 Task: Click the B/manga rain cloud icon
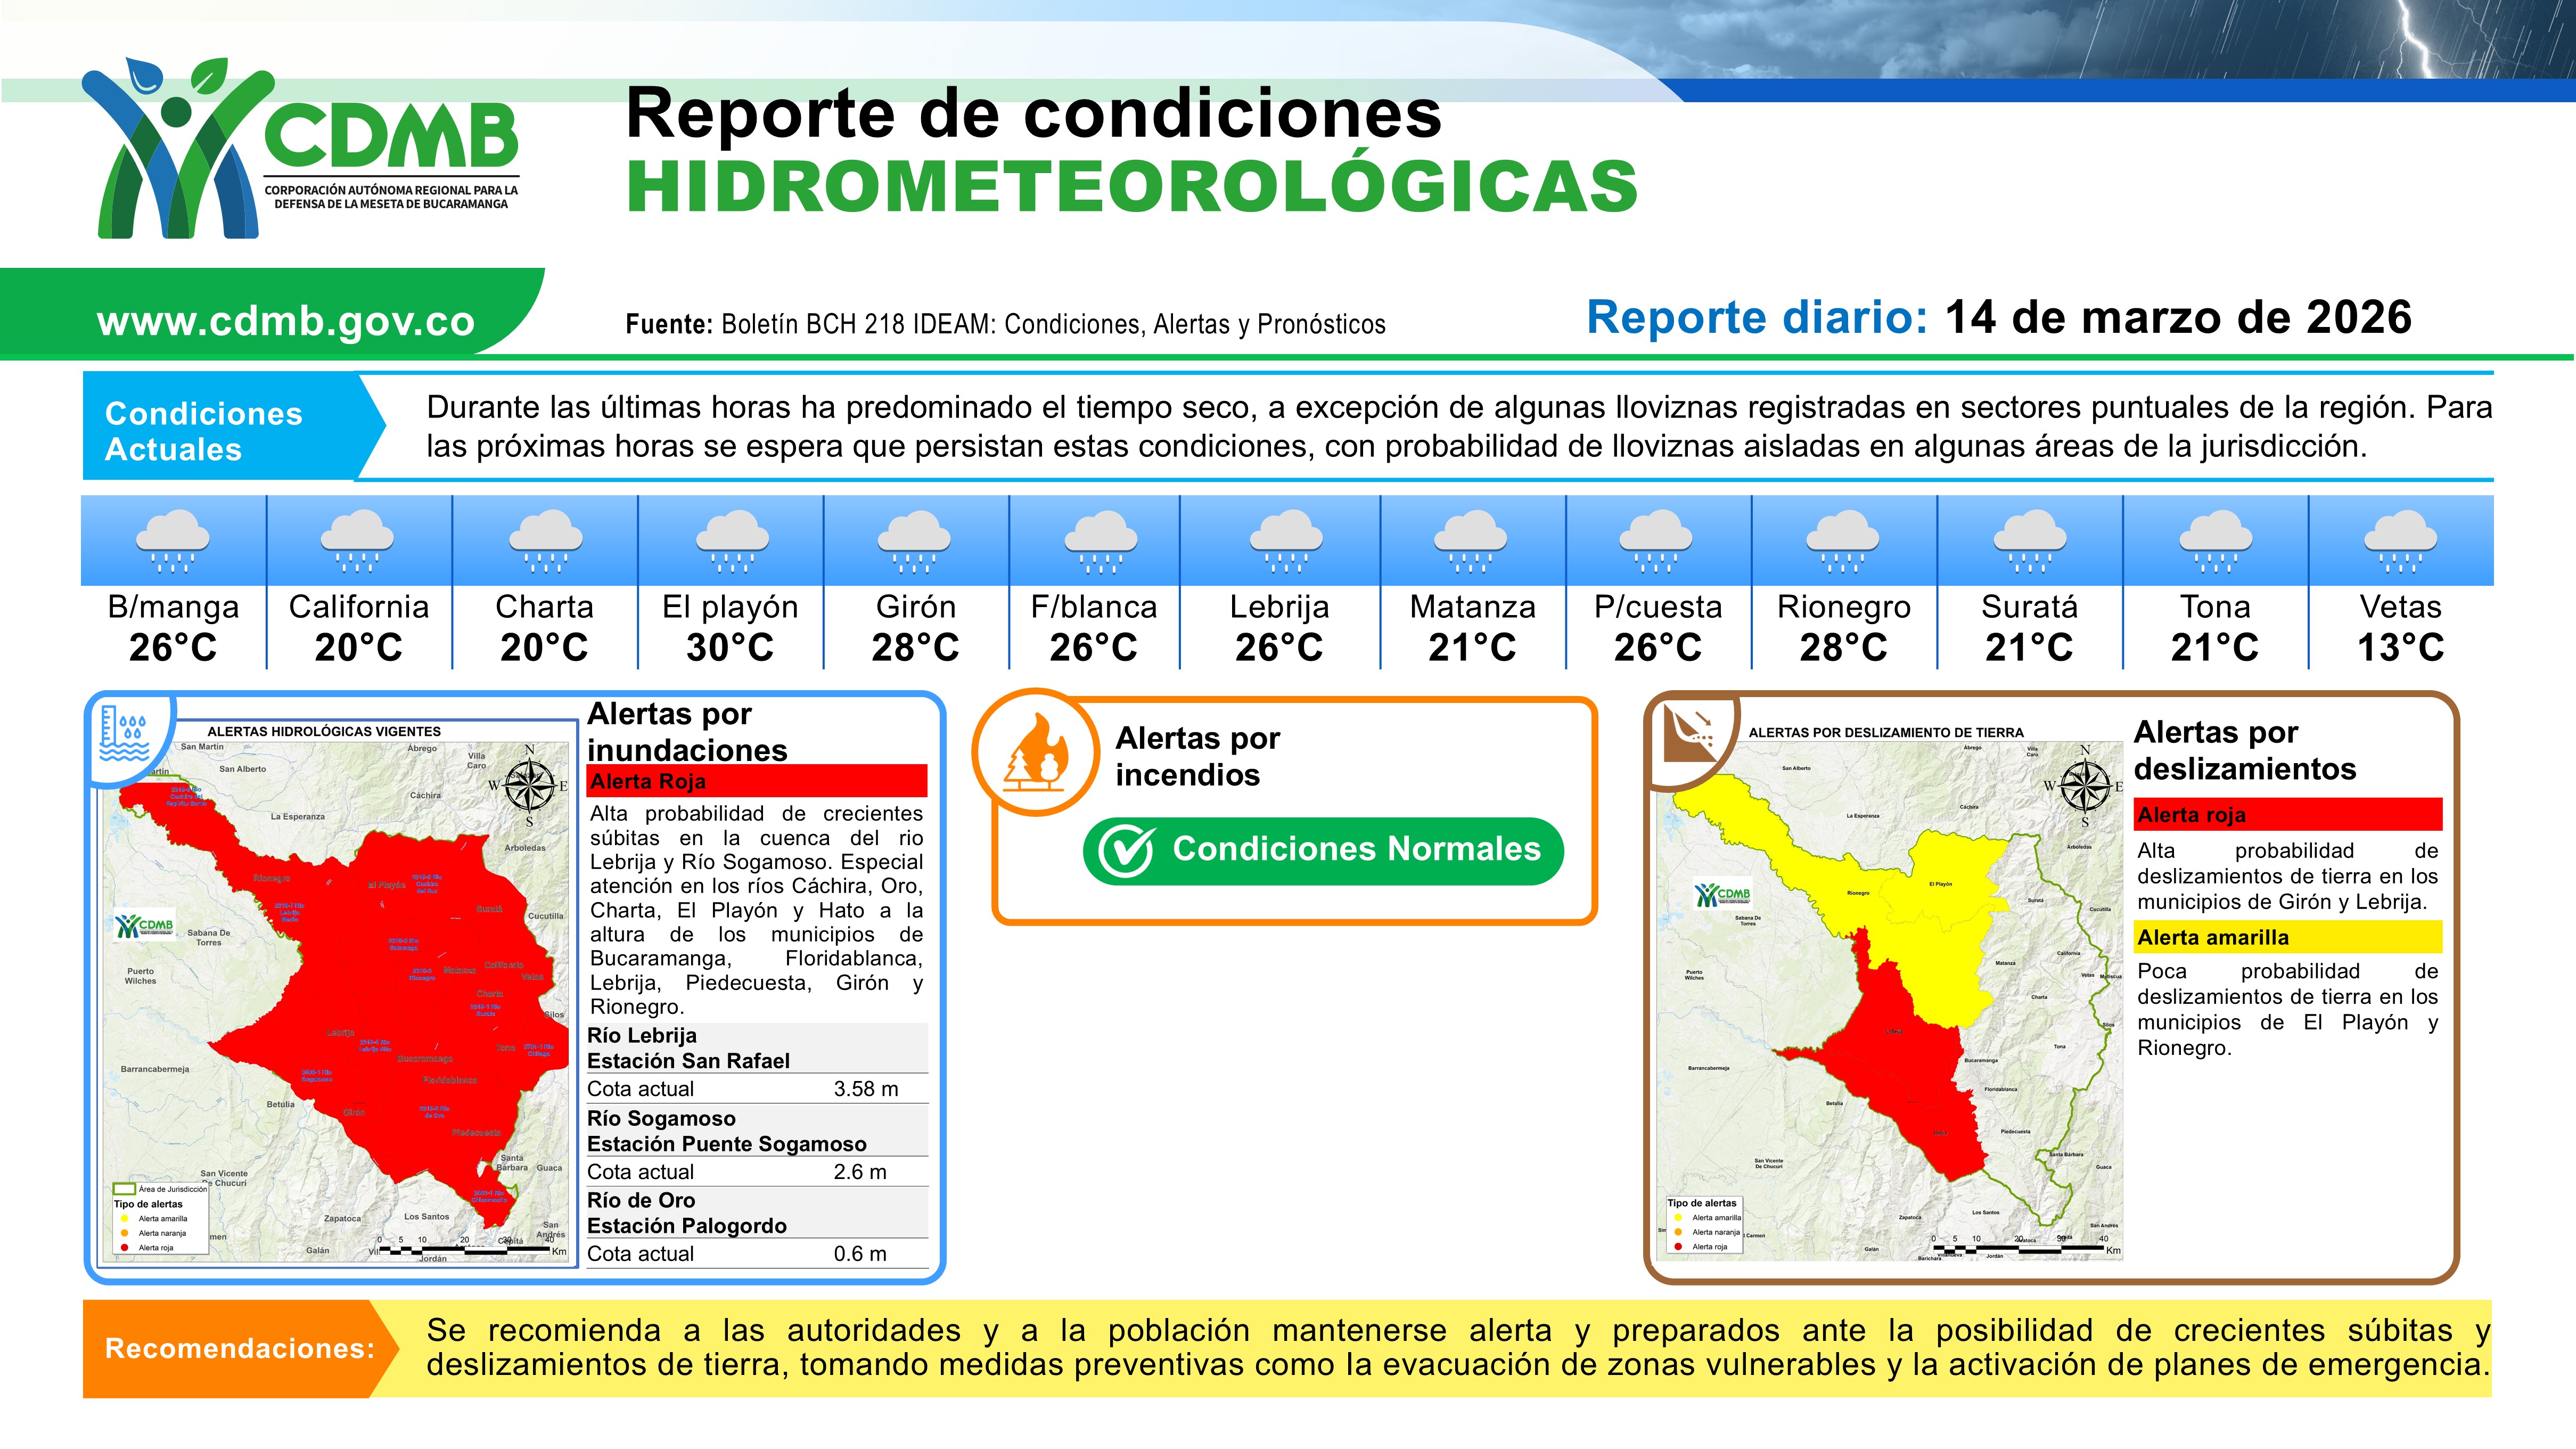point(173,541)
